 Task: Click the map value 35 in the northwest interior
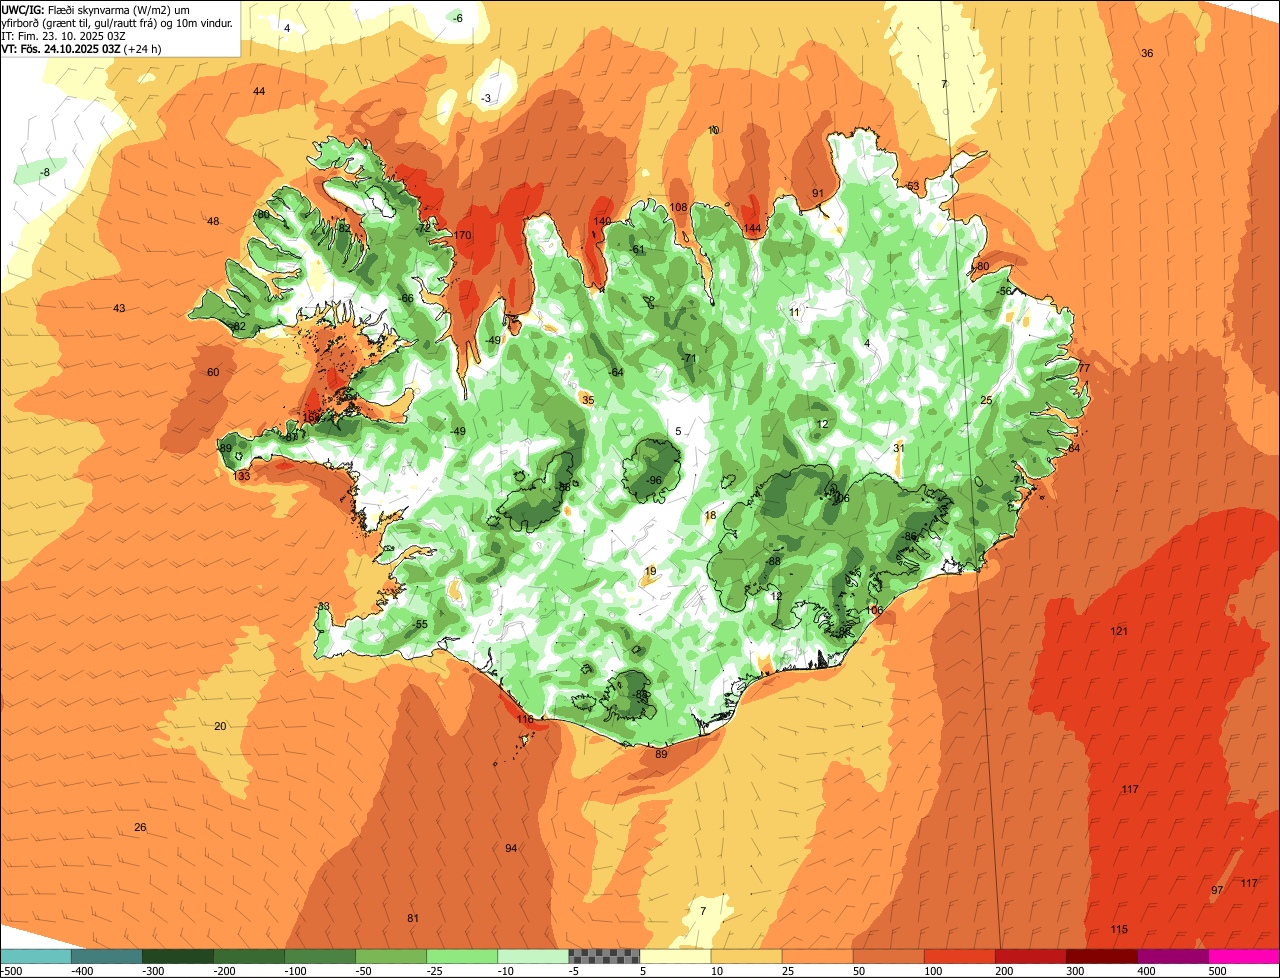(588, 401)
